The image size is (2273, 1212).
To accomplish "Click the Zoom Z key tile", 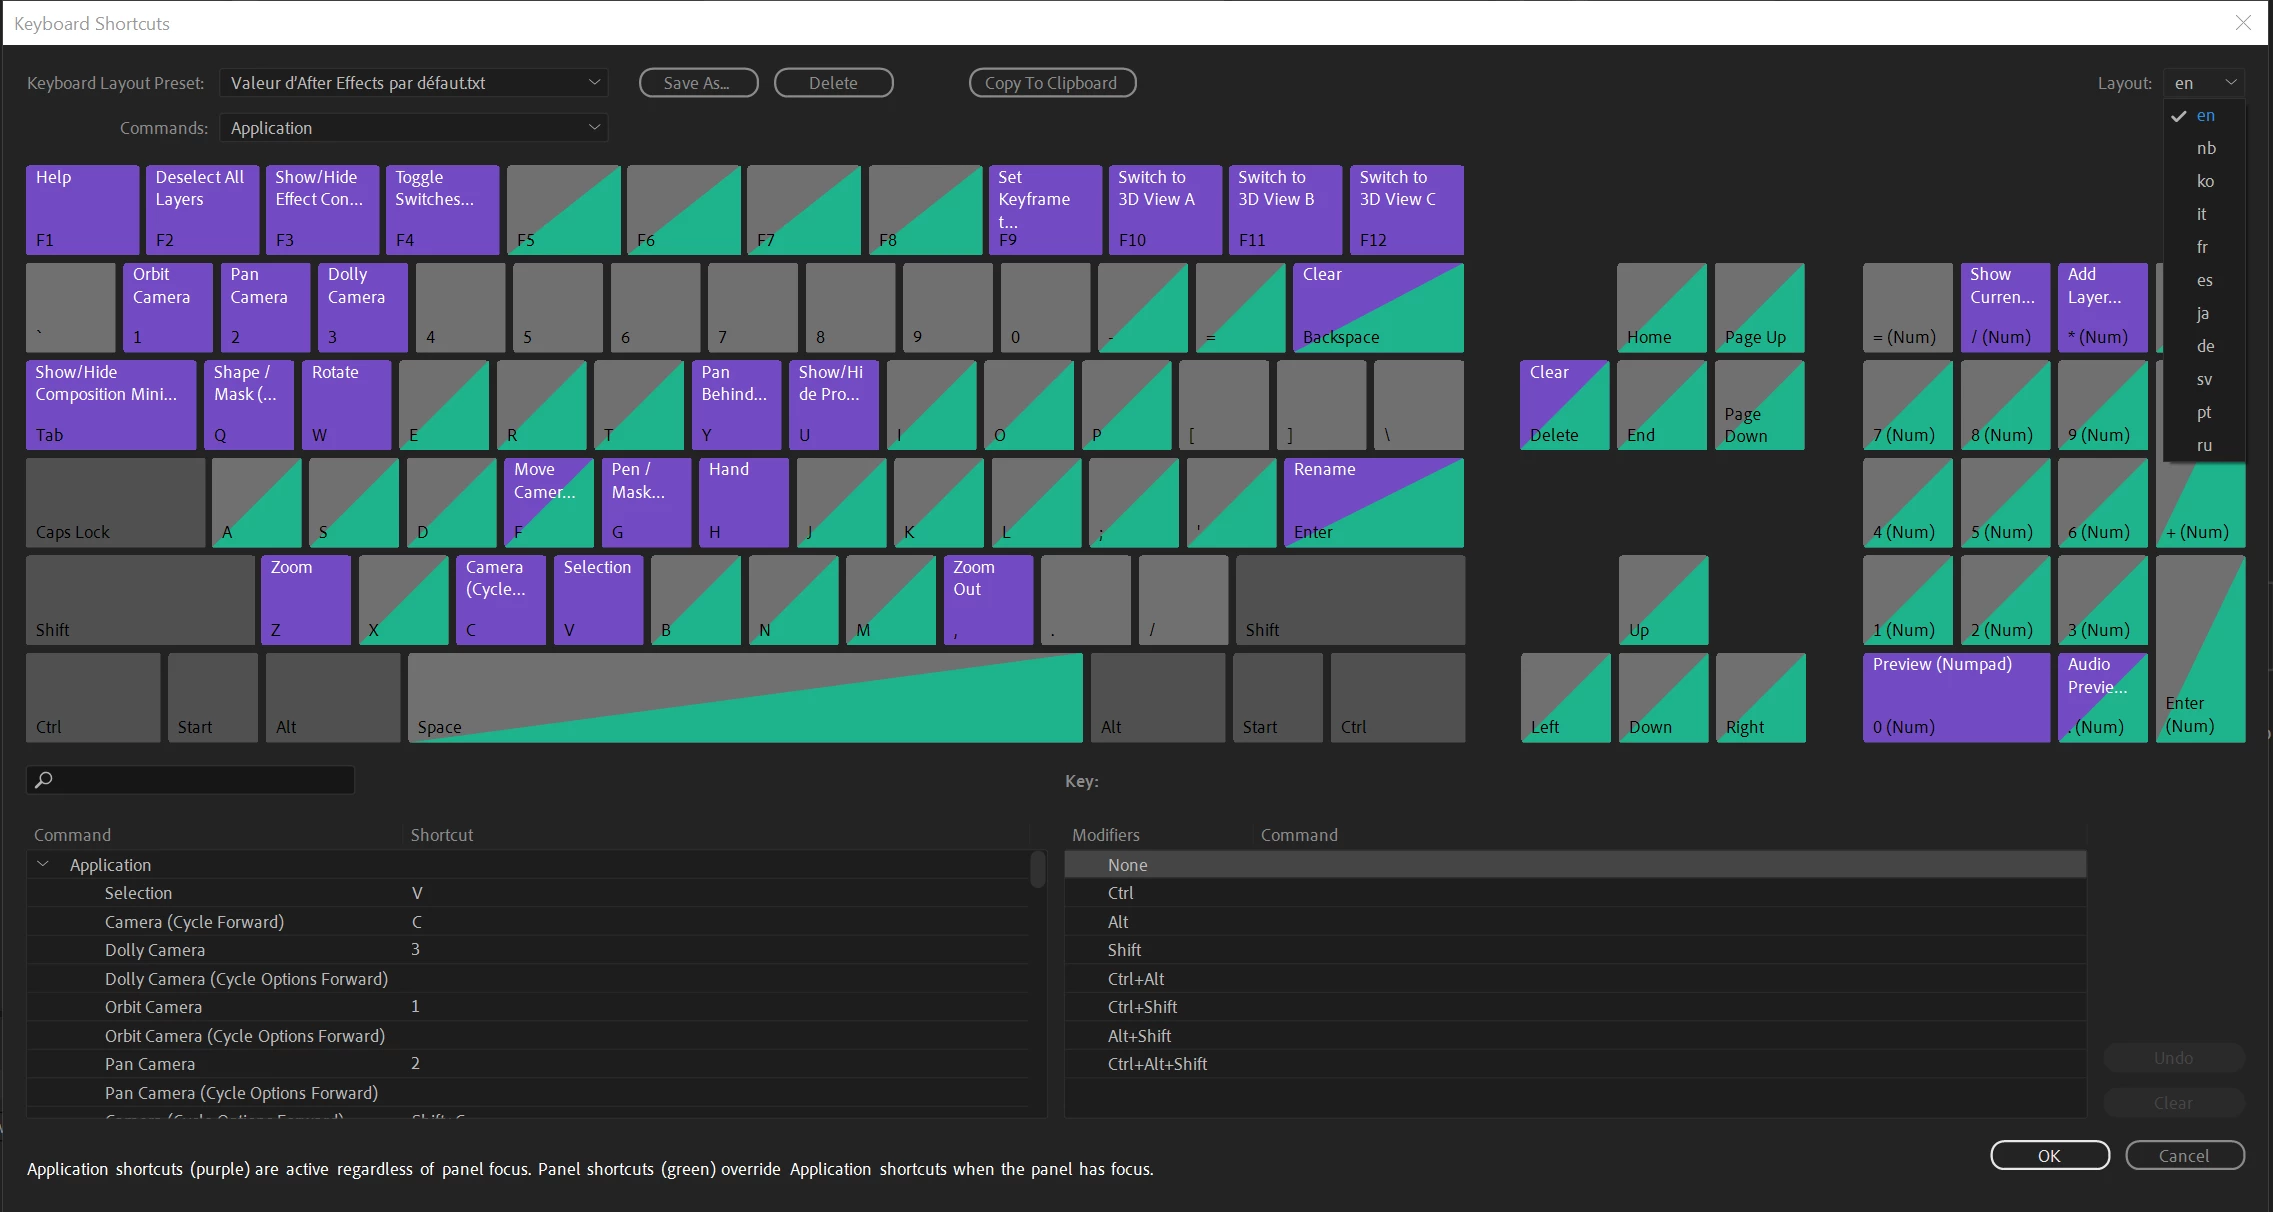I will tap(305, 600).
